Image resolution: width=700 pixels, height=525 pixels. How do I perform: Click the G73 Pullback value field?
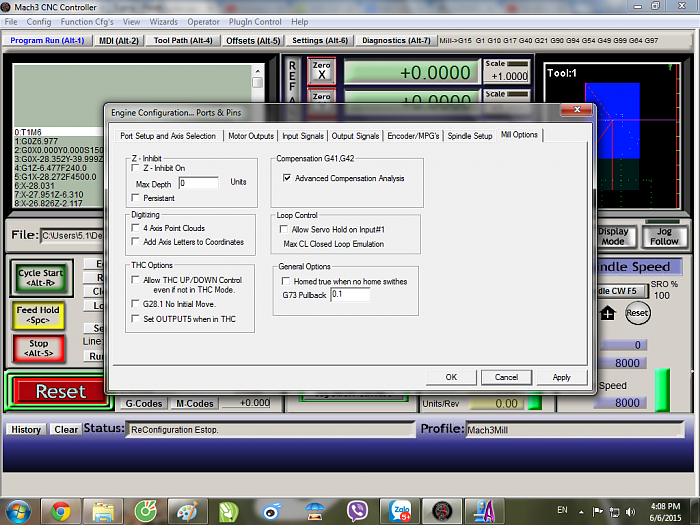[350, 294]
